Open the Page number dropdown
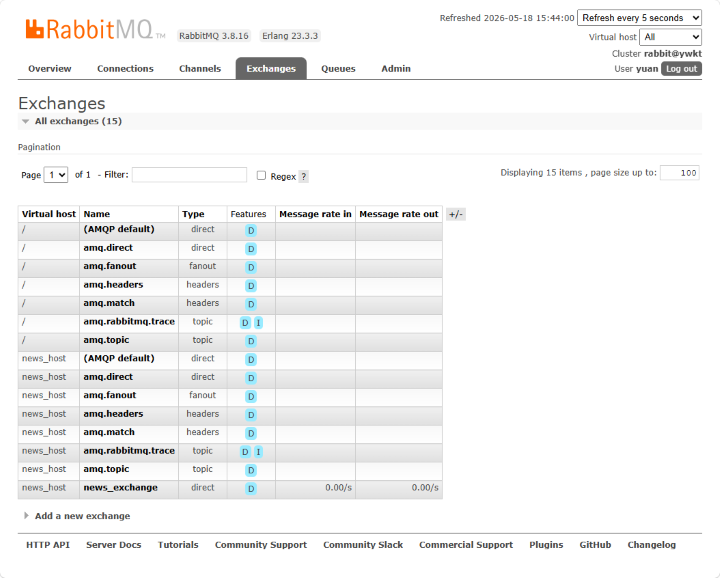Viewport: 720px width, 578px height. point(56,175)
